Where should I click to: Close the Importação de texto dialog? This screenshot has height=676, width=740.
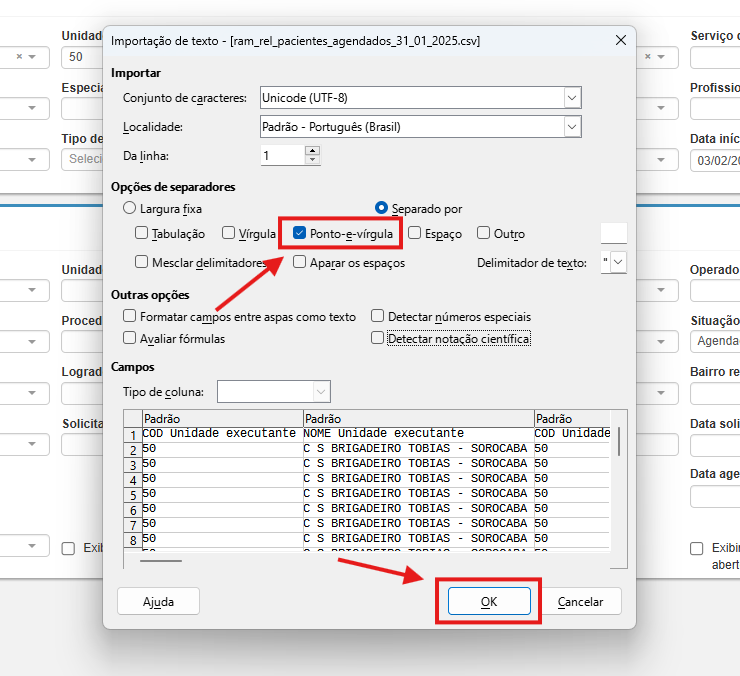620,41
